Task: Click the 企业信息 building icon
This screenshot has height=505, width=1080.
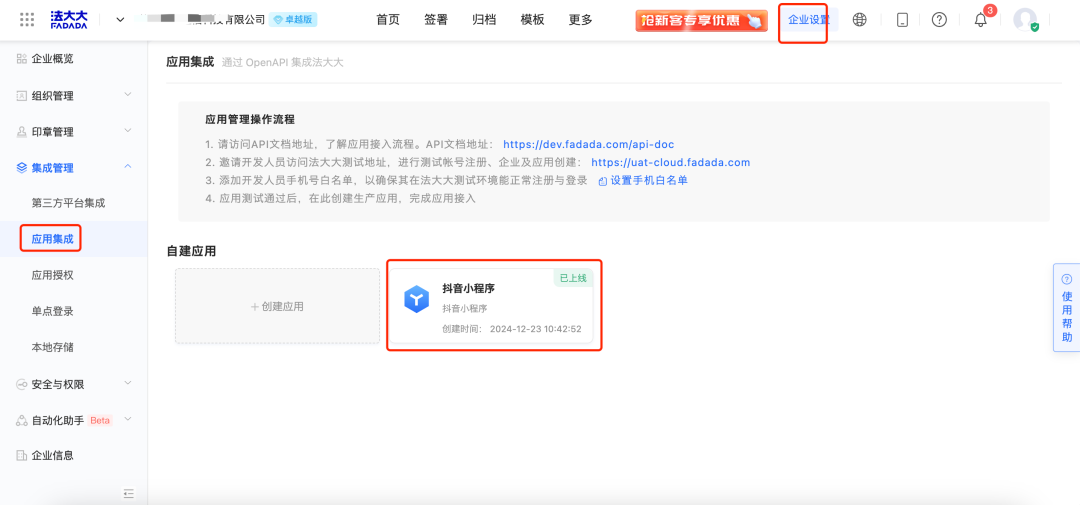Action: (21, 455)
